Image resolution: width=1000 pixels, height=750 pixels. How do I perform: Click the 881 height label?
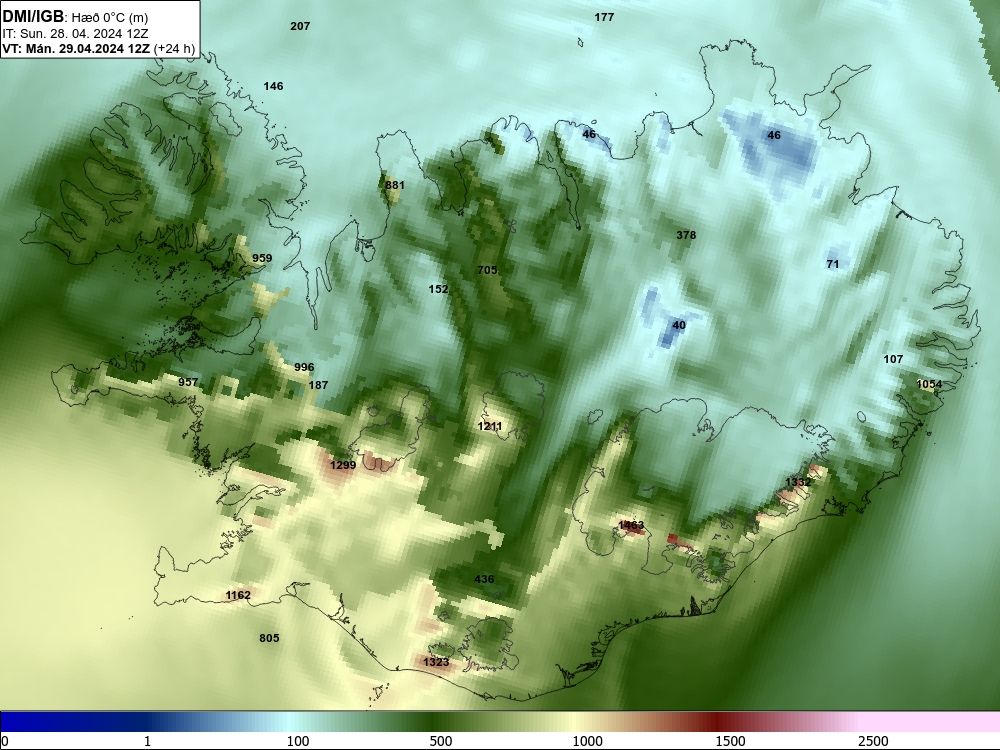coord(395,185)
